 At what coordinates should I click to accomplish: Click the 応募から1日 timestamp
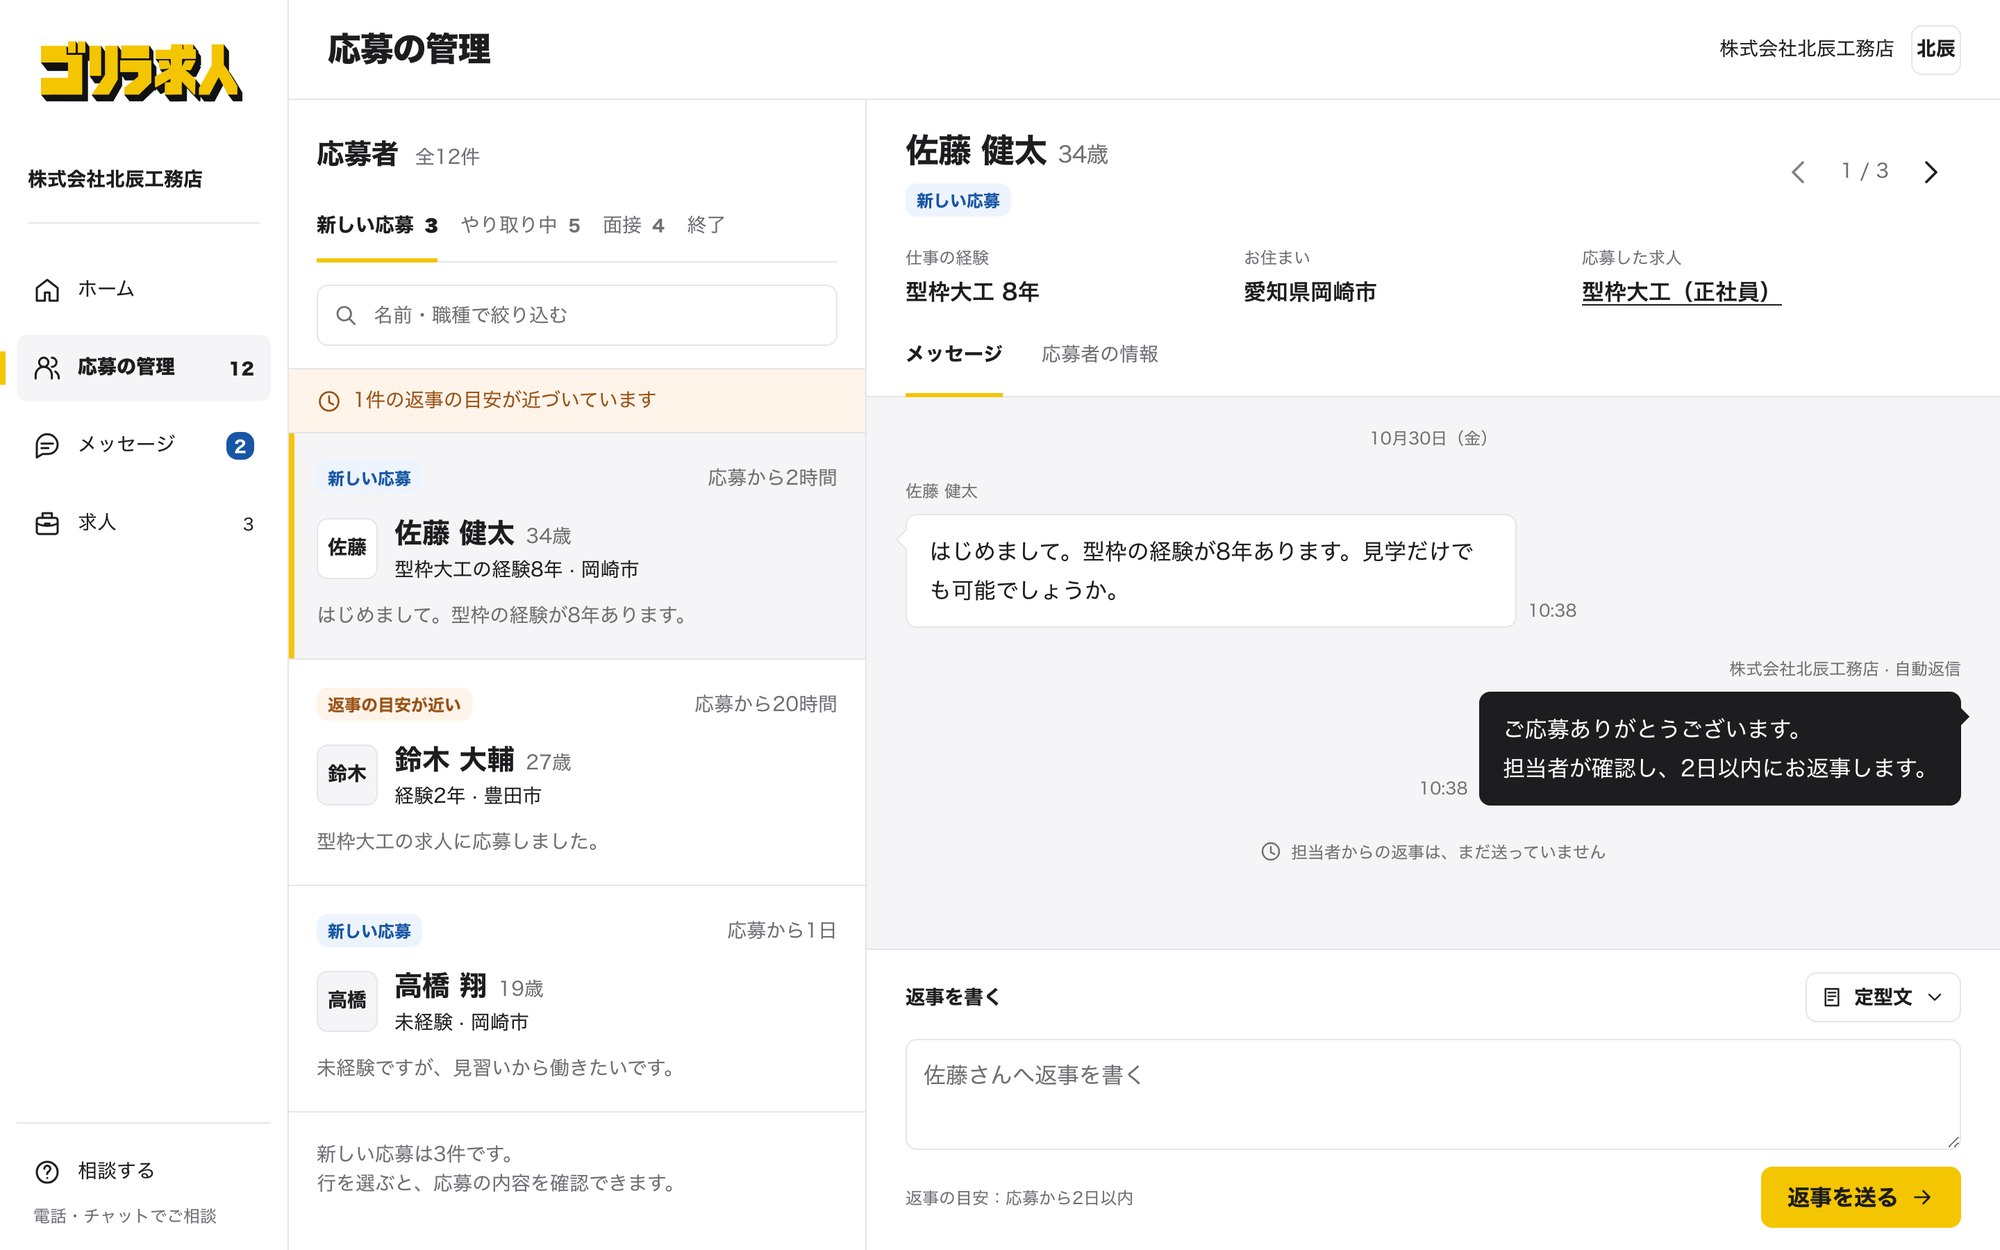coord(781,931)
